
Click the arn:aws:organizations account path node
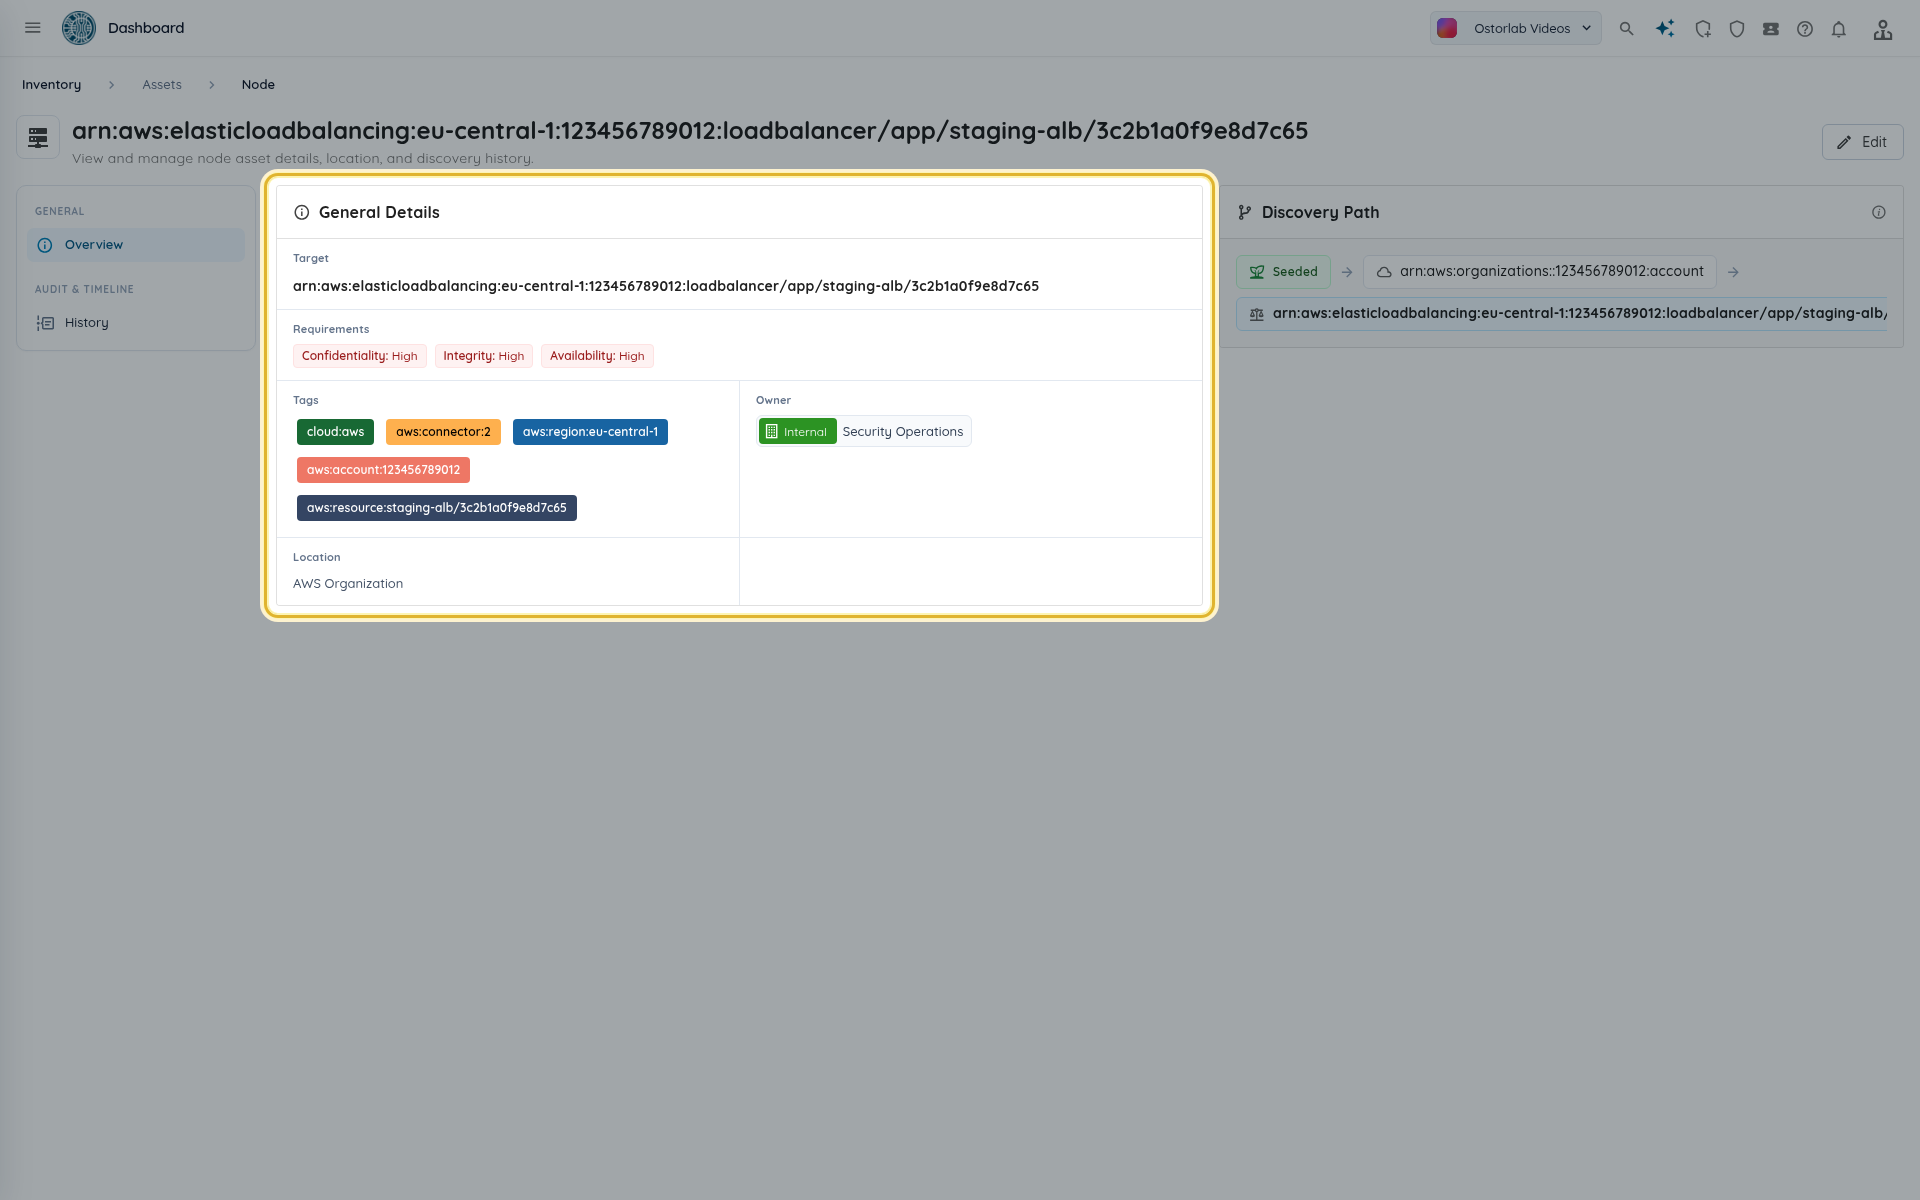[x=1540, y=272]
